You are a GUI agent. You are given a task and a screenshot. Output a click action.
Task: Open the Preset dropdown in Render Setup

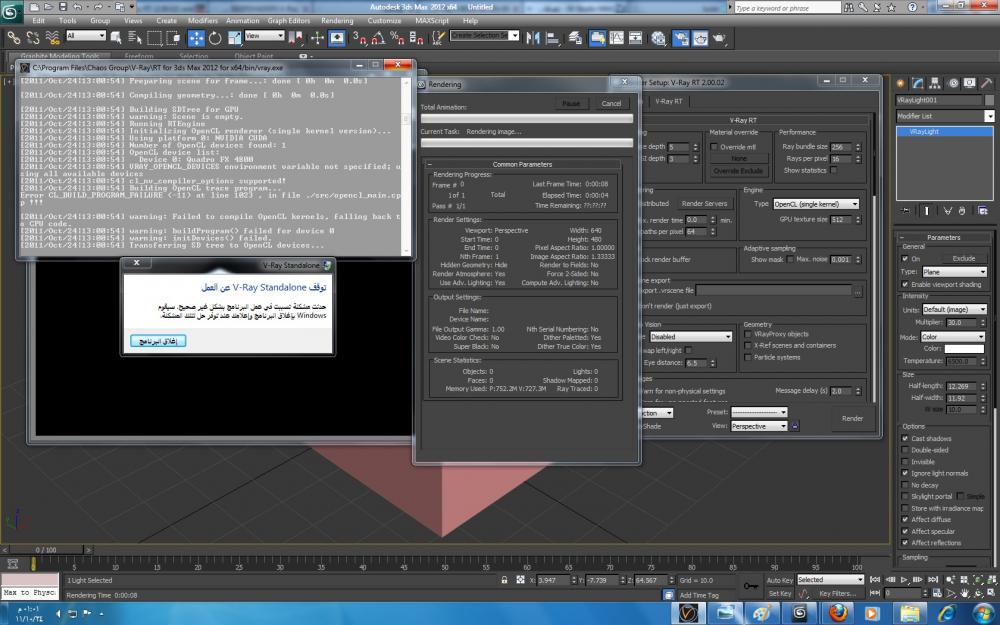coord(758,412)
